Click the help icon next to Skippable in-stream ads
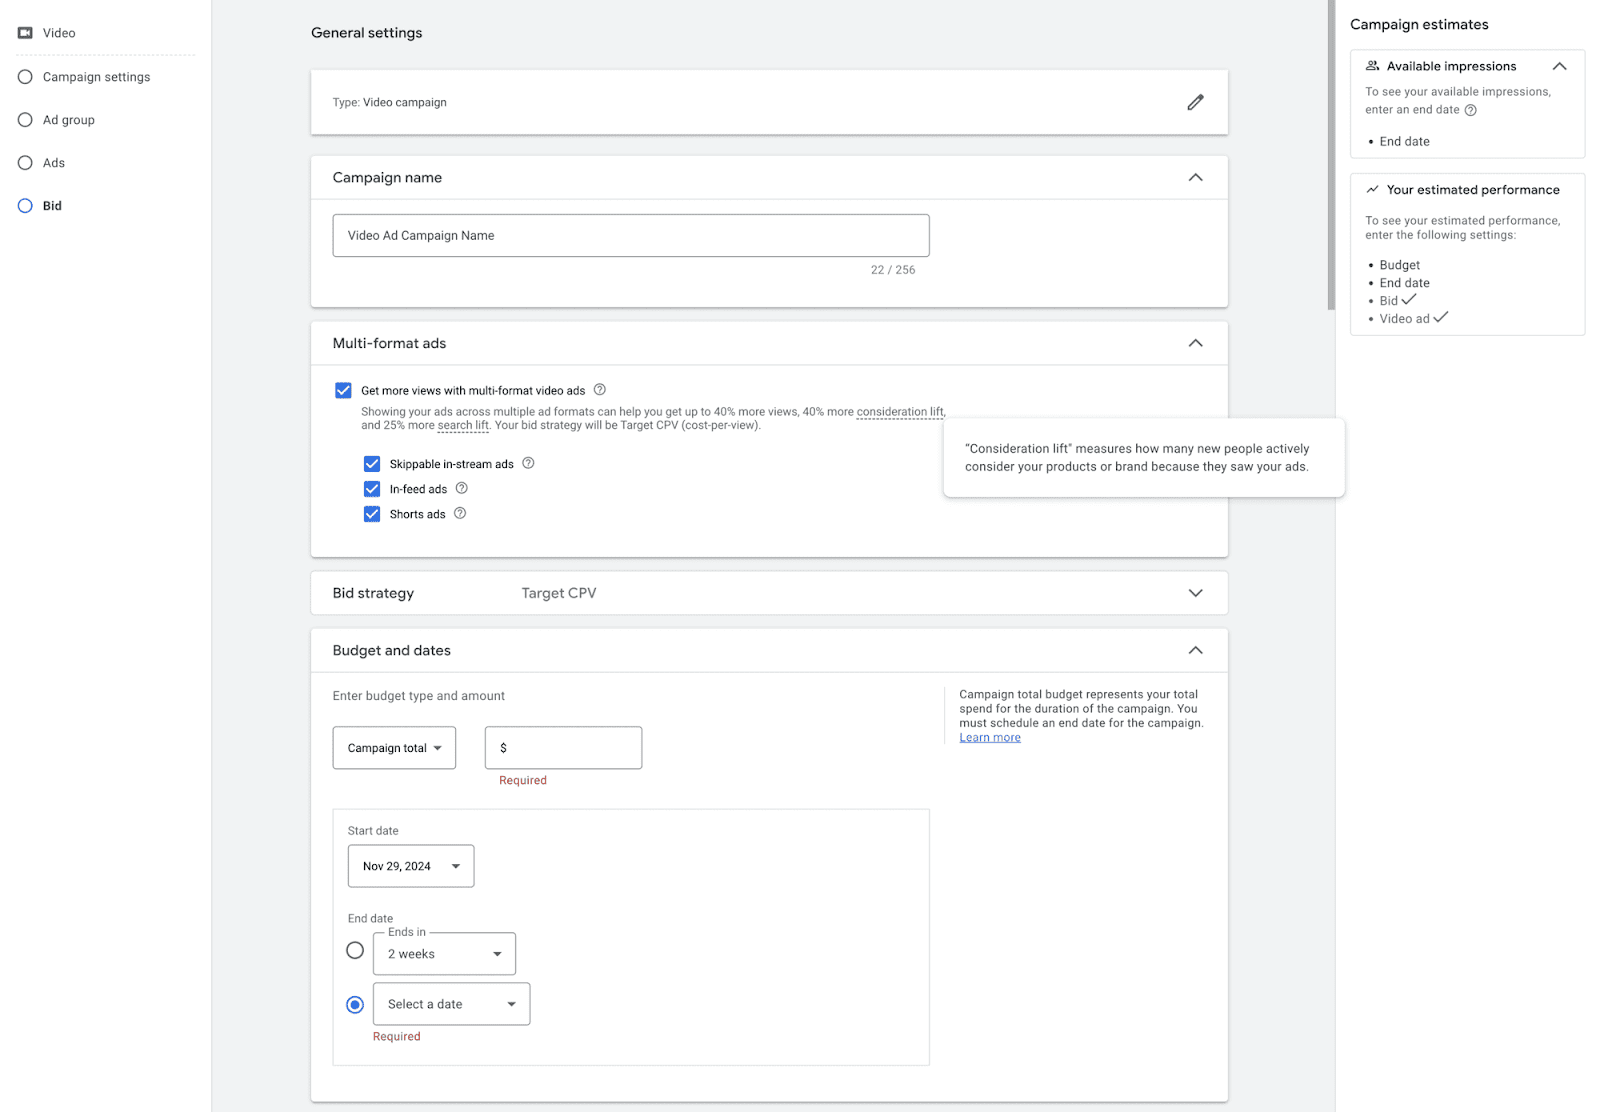The height and width of the screenshot is (1112, 1600). pos(528,463)
